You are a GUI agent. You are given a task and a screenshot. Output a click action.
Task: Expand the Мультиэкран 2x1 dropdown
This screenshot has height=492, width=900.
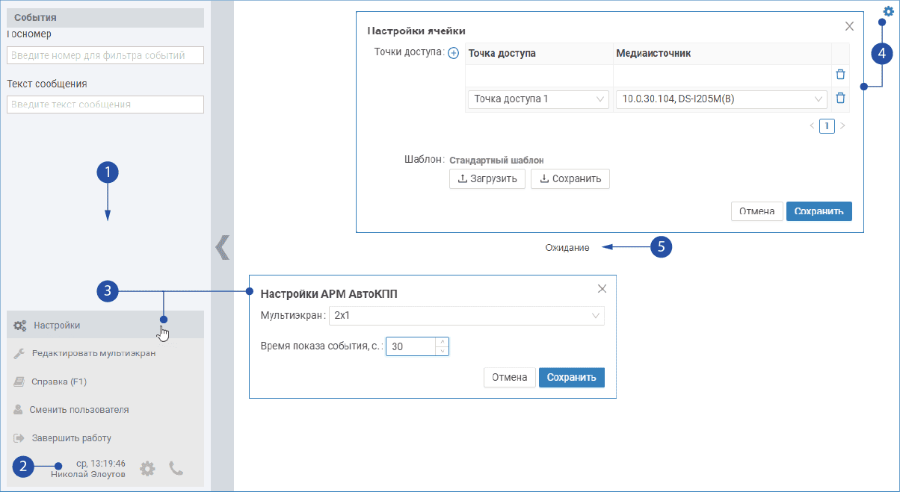[x=467, y=316]
